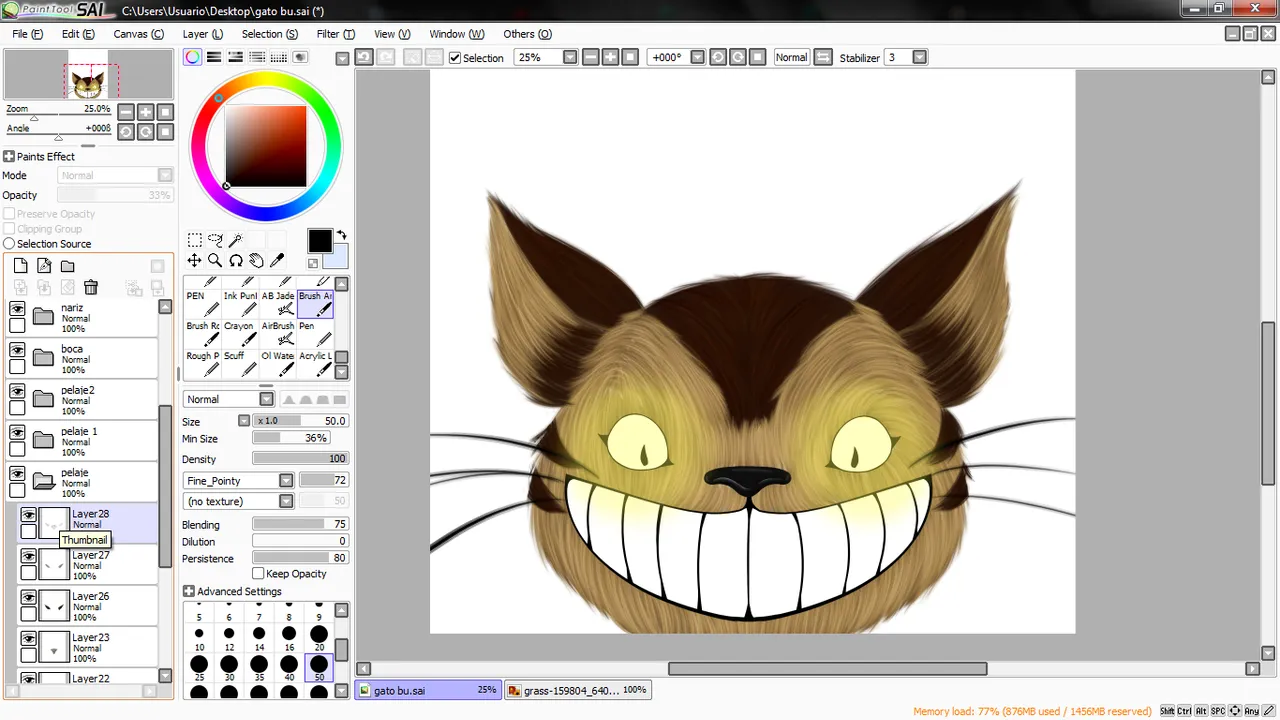
Task: Open the Canvas menu
Action: coord(138,34)
